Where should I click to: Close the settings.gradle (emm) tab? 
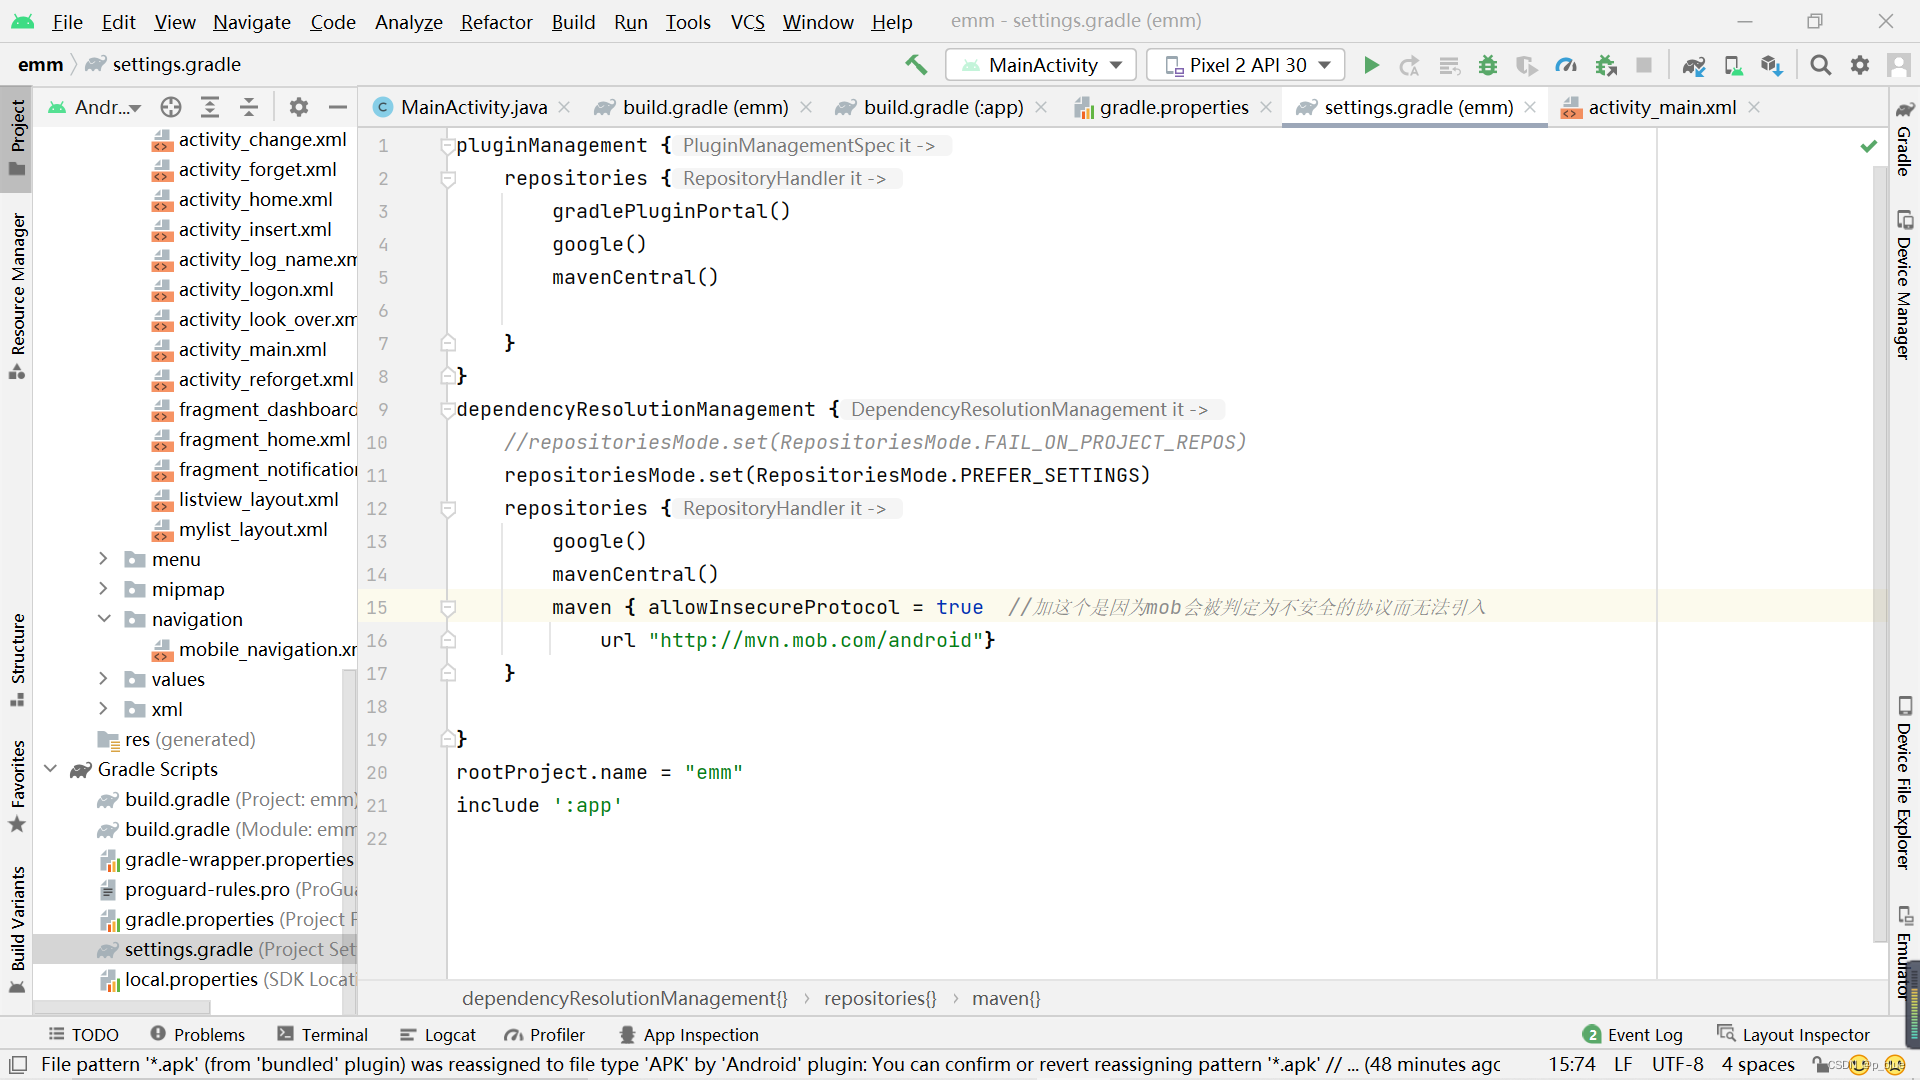point(1530,107)
